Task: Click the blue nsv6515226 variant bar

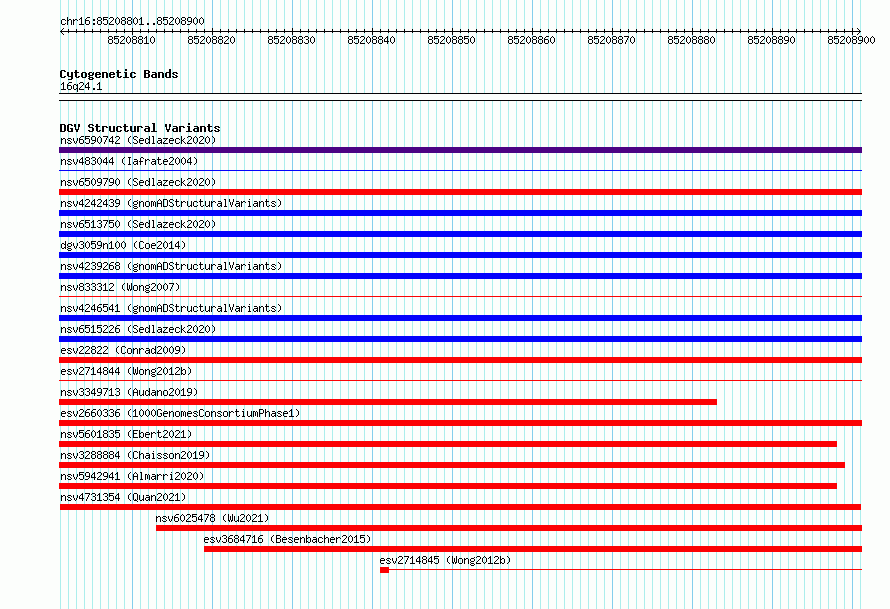Action: point(460,339)
